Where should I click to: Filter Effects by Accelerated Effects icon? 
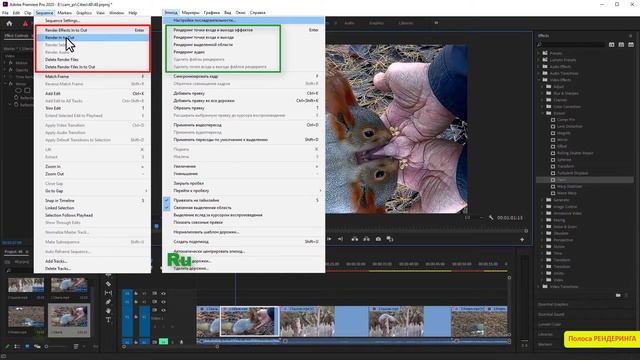[x=611, y=44]
